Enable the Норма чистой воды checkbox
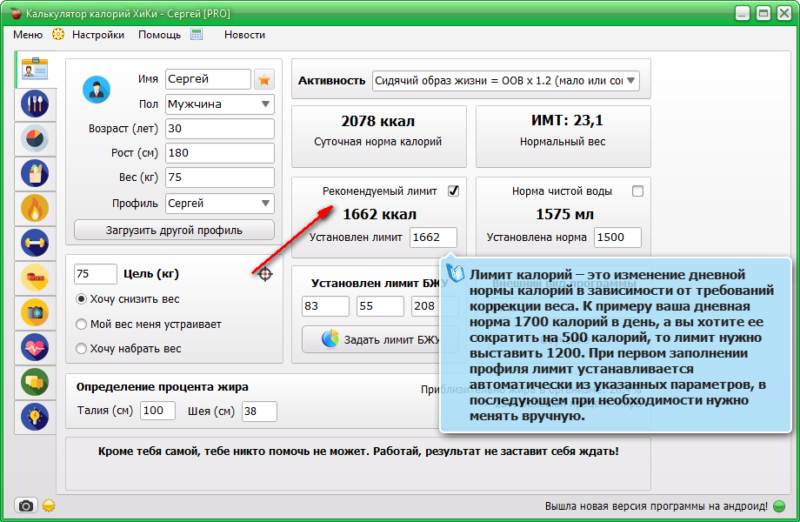 click(637, 191)
